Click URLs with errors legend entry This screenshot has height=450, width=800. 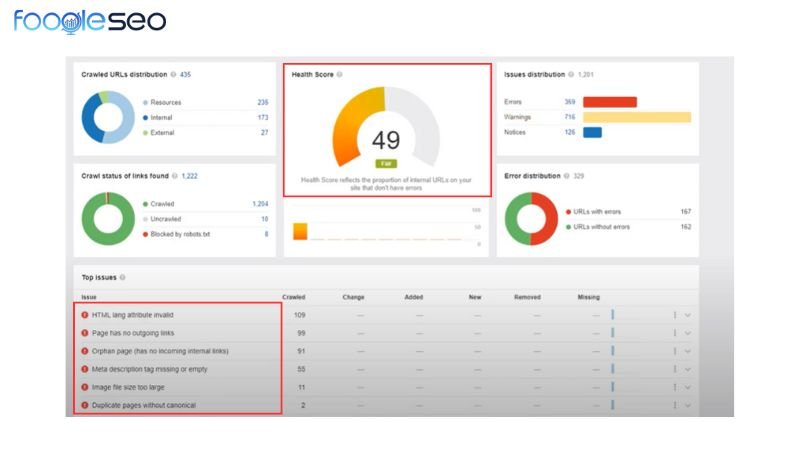click(x=593, y=212)
